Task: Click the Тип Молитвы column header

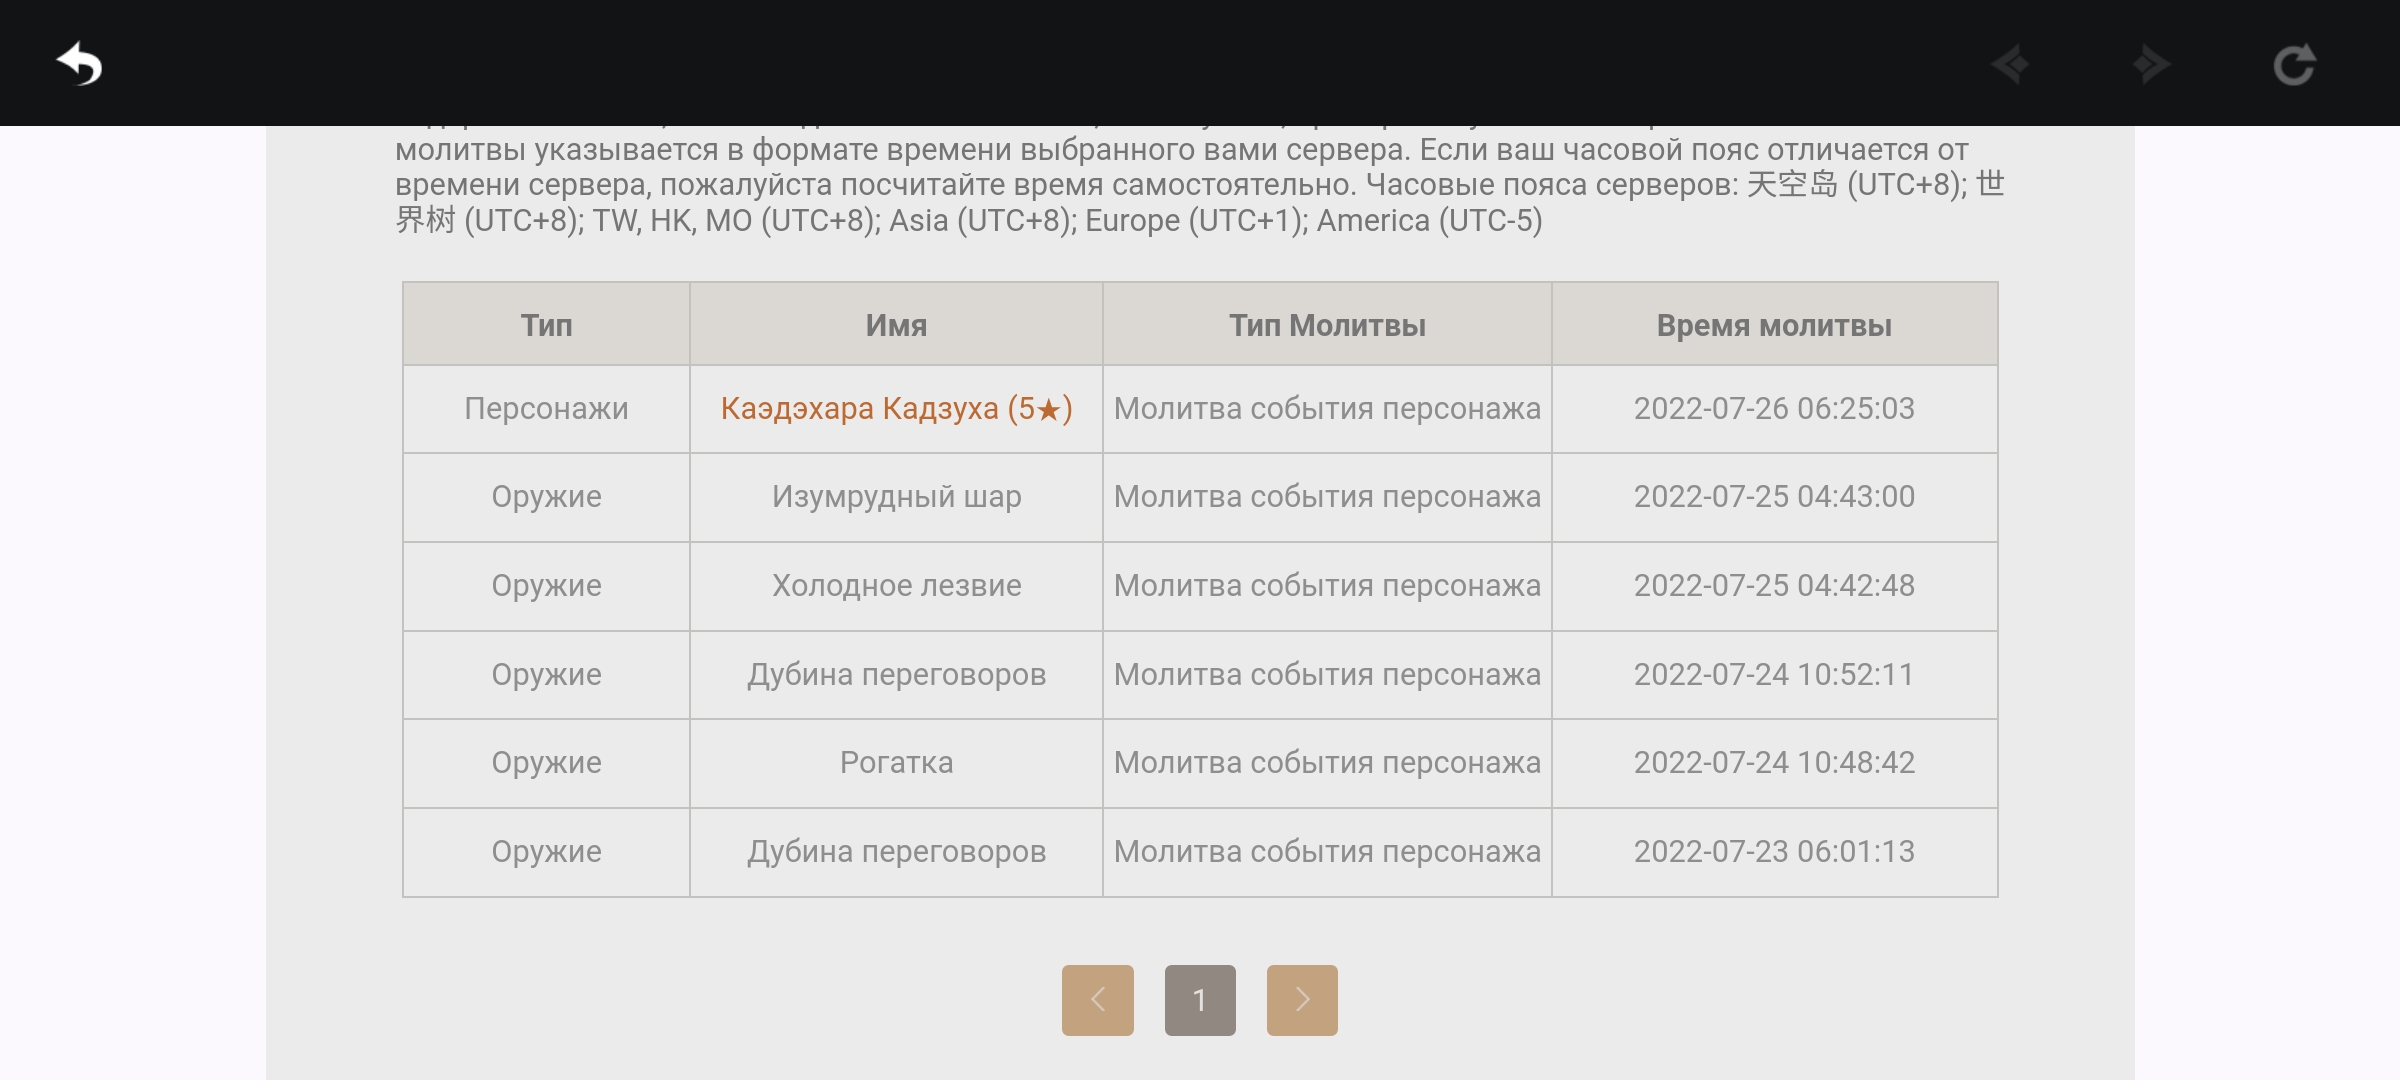Action: click(1326, 325)
